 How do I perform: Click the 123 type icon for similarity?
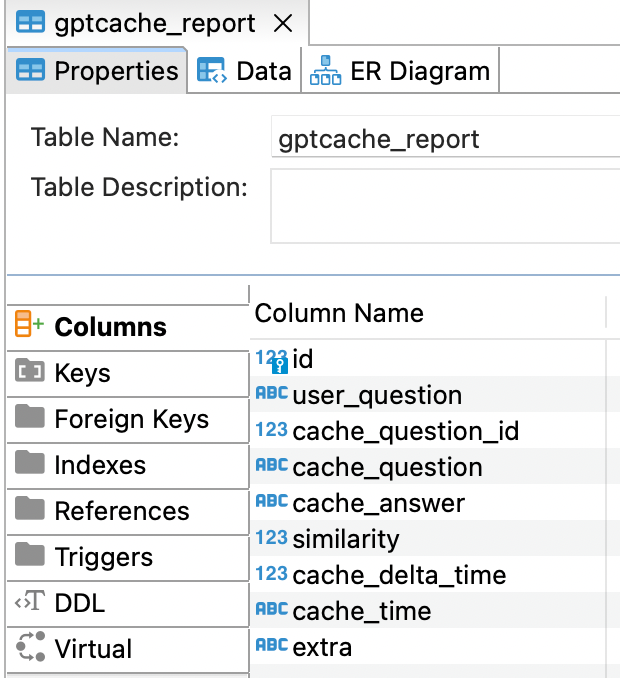[272, 537]
